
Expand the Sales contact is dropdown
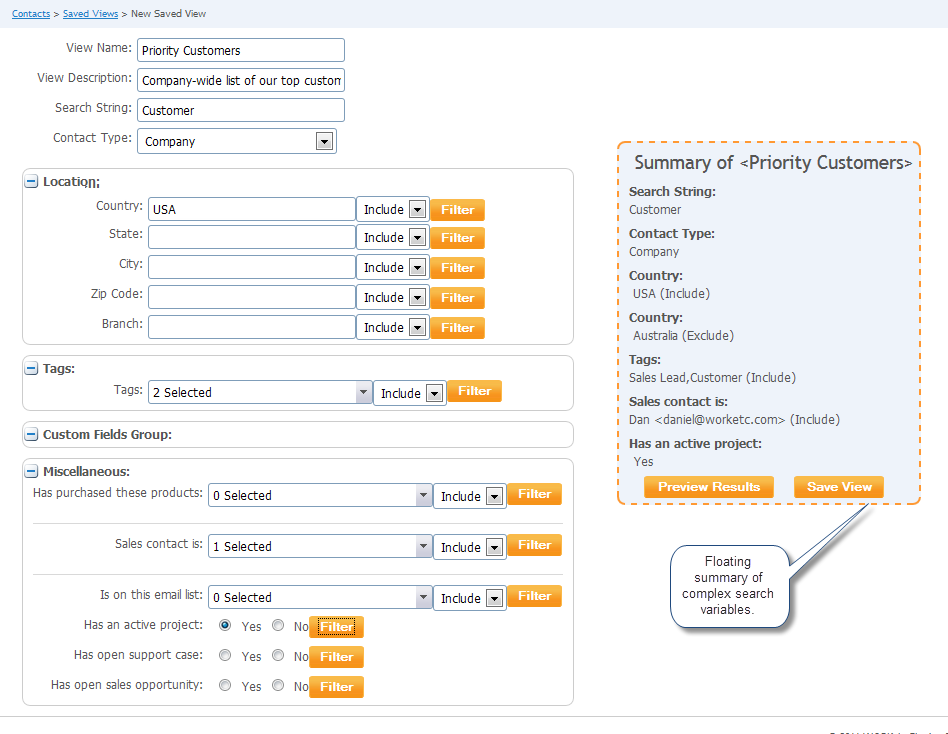319,546
